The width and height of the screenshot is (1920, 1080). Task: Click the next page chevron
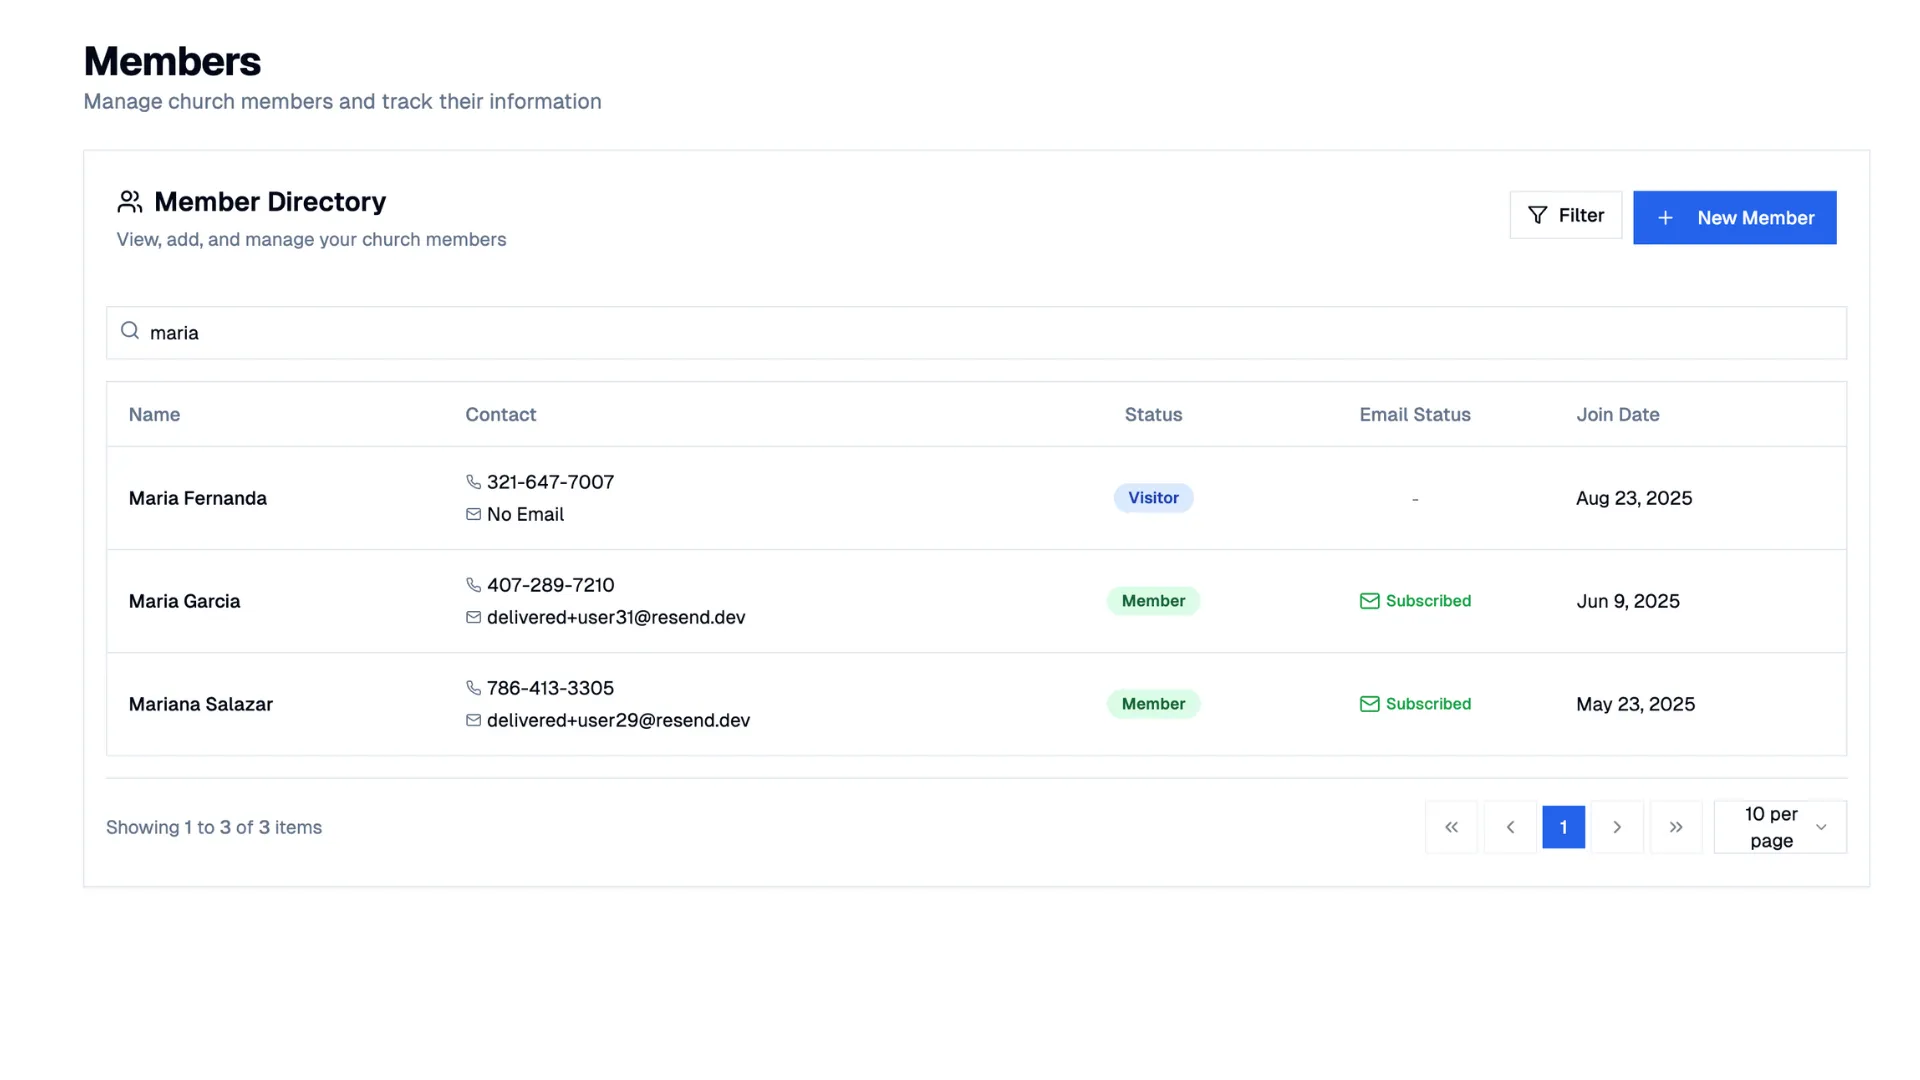[x=1617, y=827]
